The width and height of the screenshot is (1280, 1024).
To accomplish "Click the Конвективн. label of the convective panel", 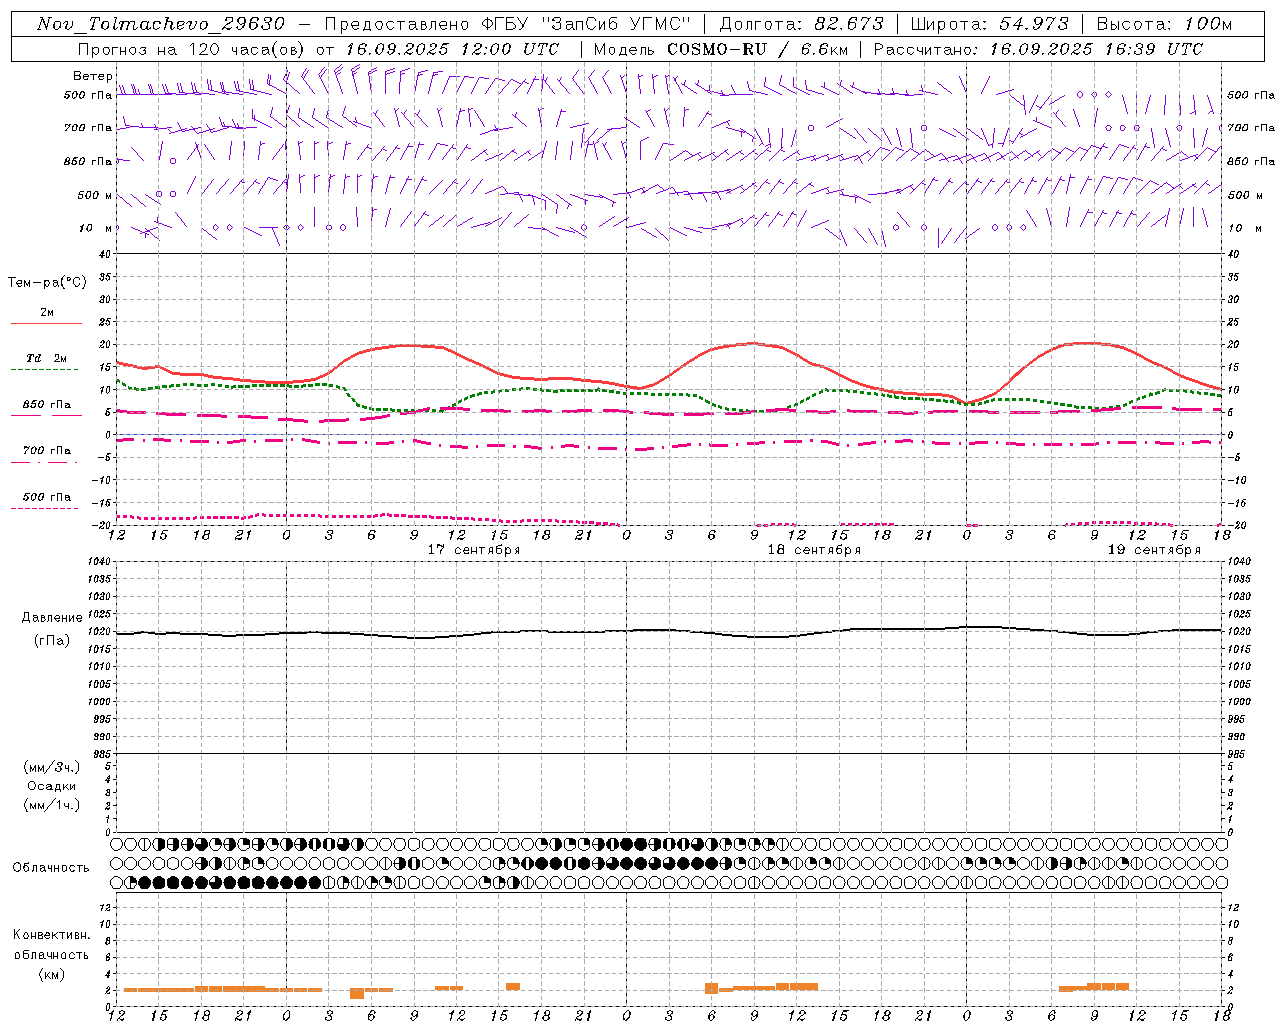I will tap(52, 935).
